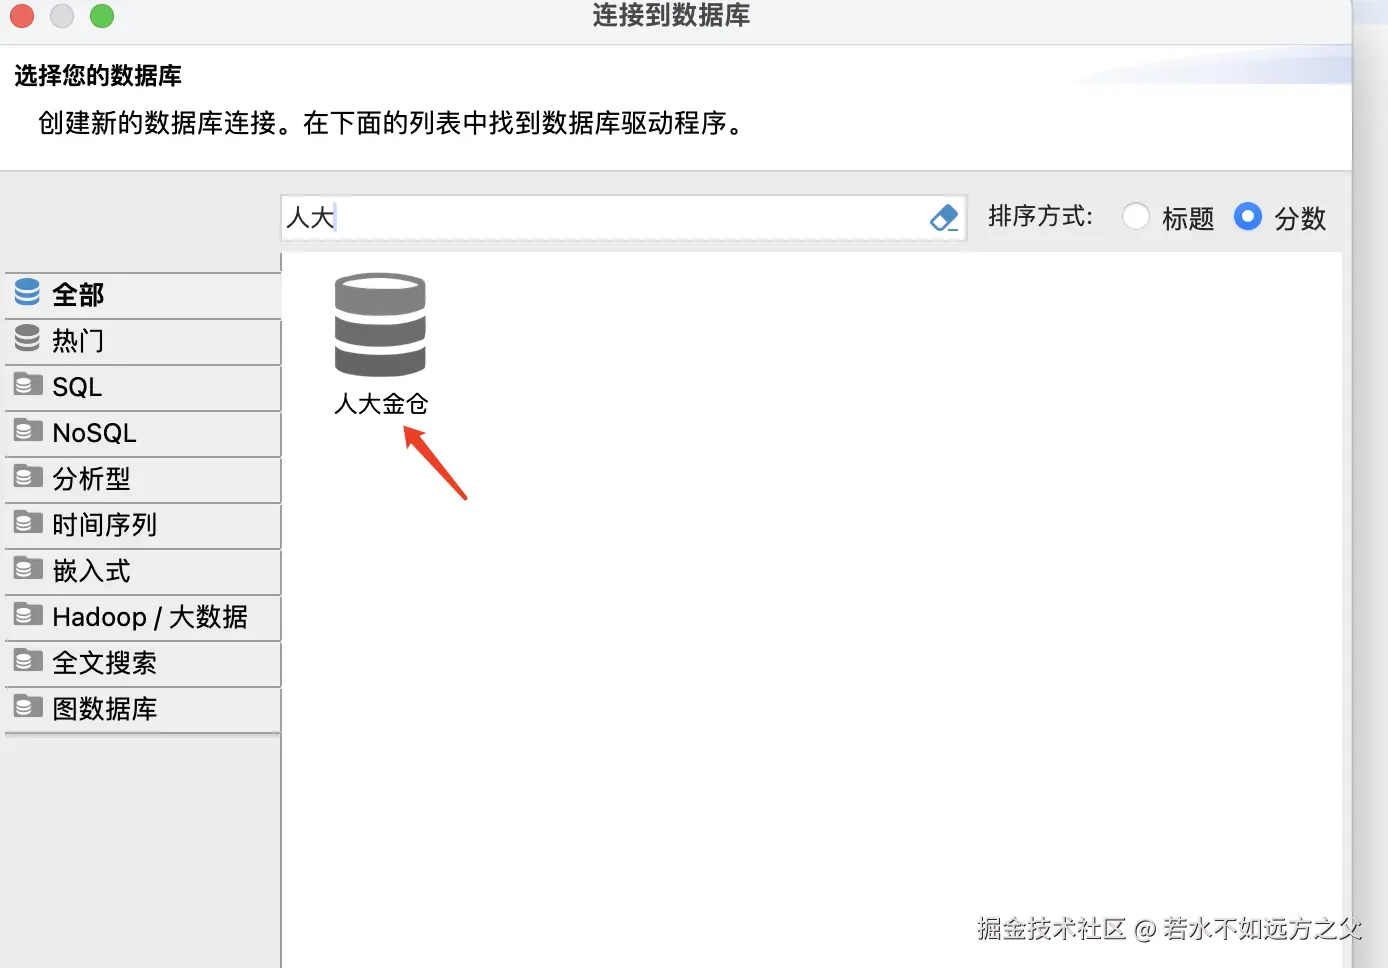The height and width of the screenshot is (968, 1388).
Task: Click the 分析型 category folder icon
Action: [x=28, y=476]
